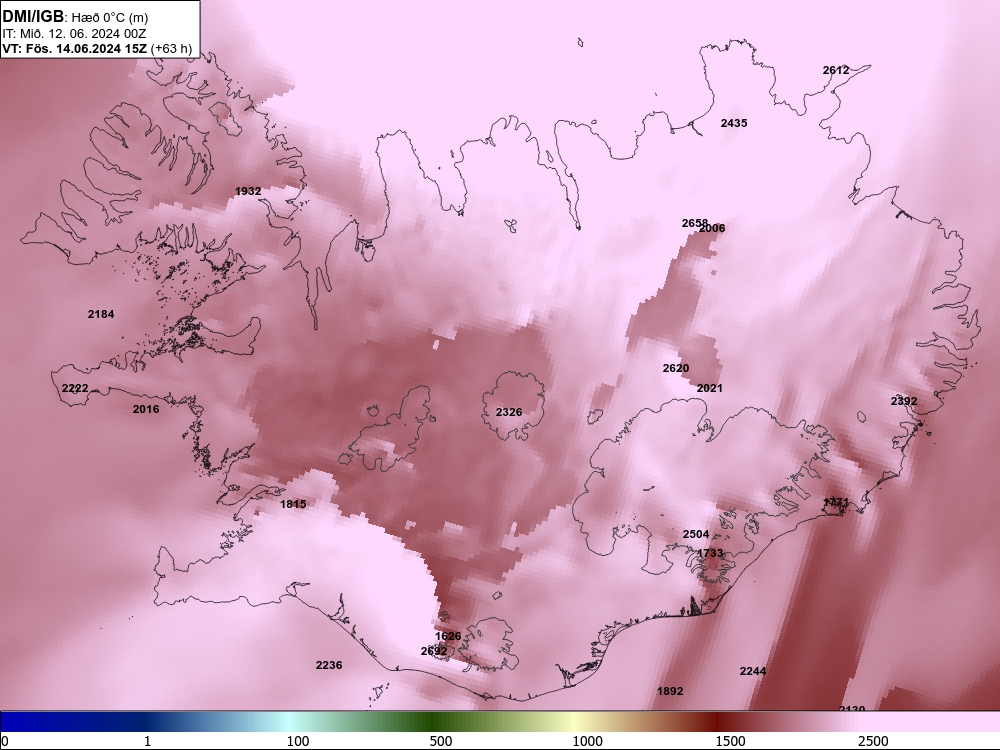Click the map value 1892
1000x750 pixels.
pos(670,691)
